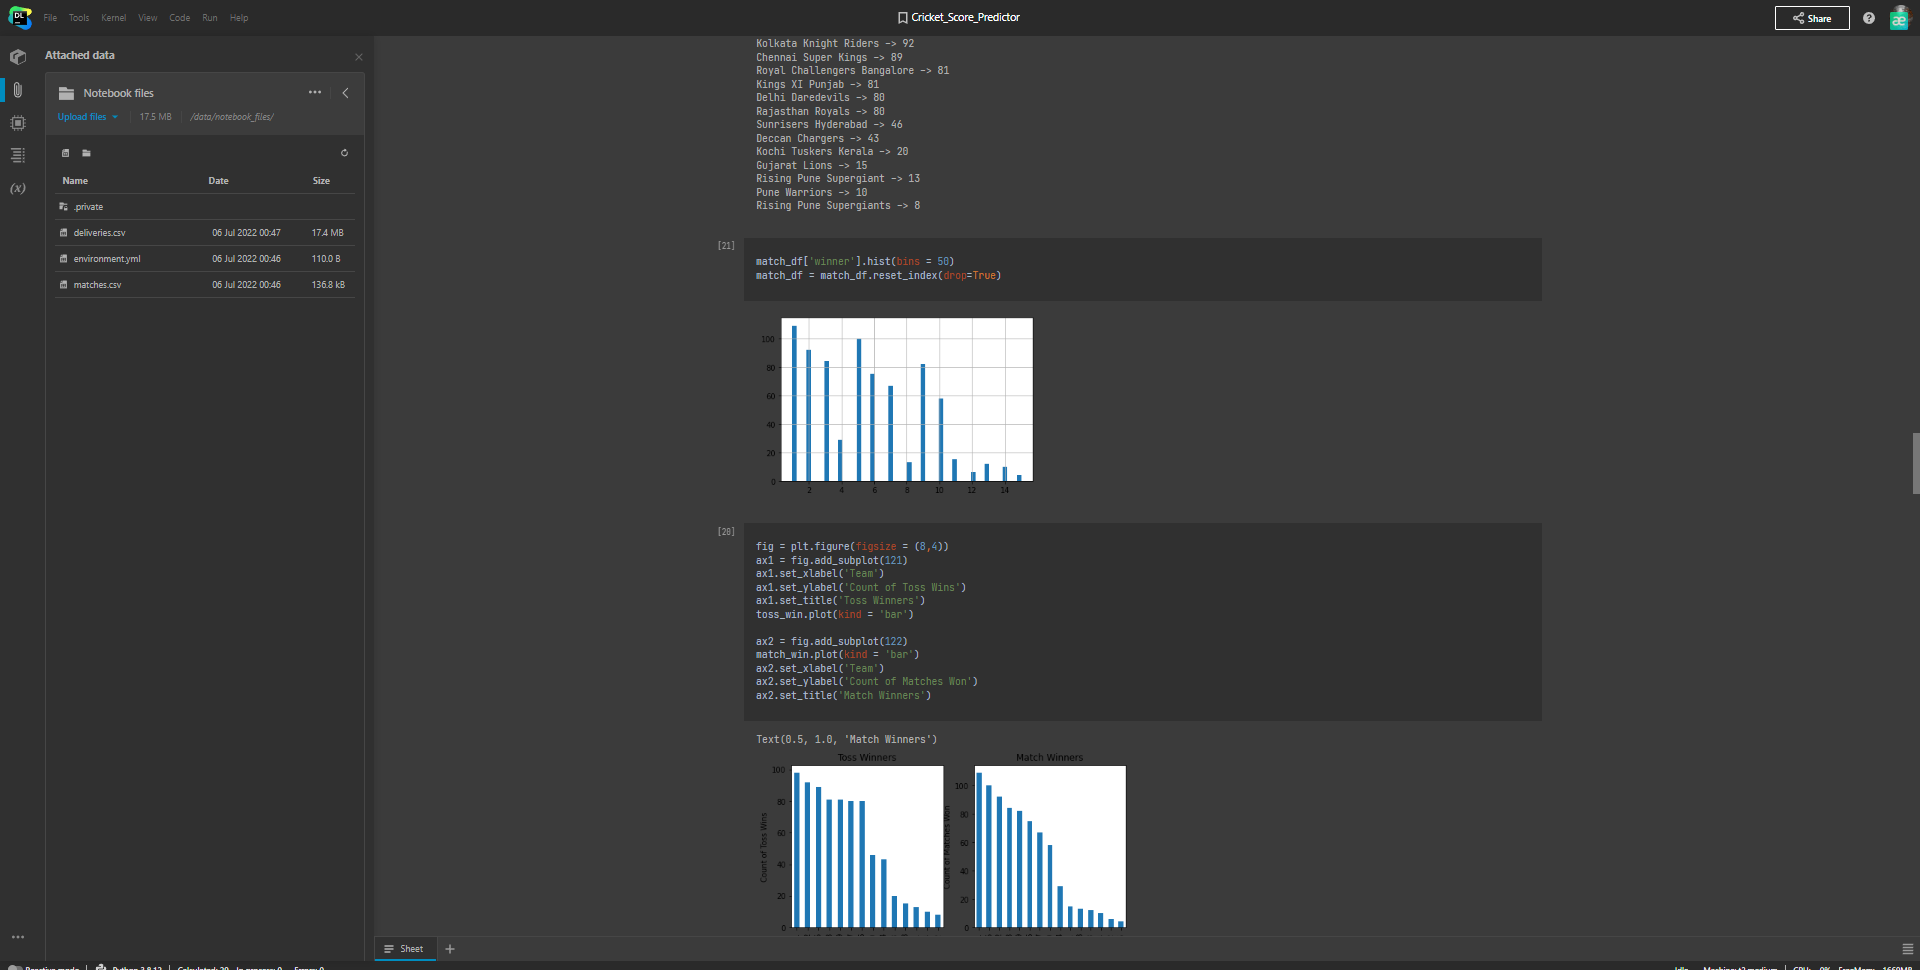Image resolution: width=1920 pixels, height=970 pixels.
Task: Open the Kernel menu
Action: coord(113,18)
